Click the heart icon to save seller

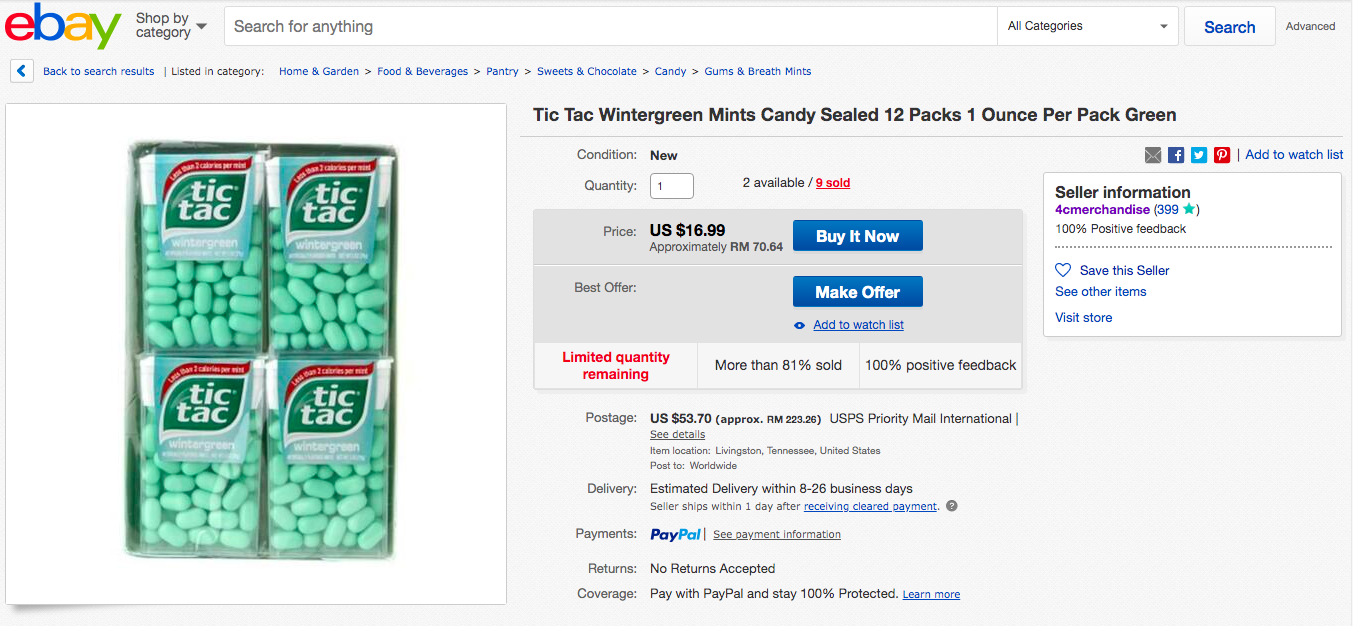(1063, 270)
